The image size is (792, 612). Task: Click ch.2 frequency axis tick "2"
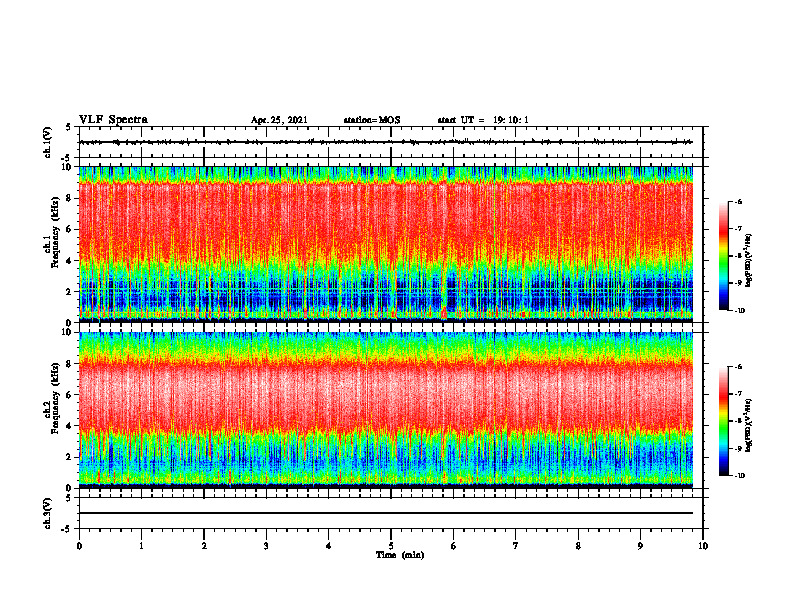(70, 457)
